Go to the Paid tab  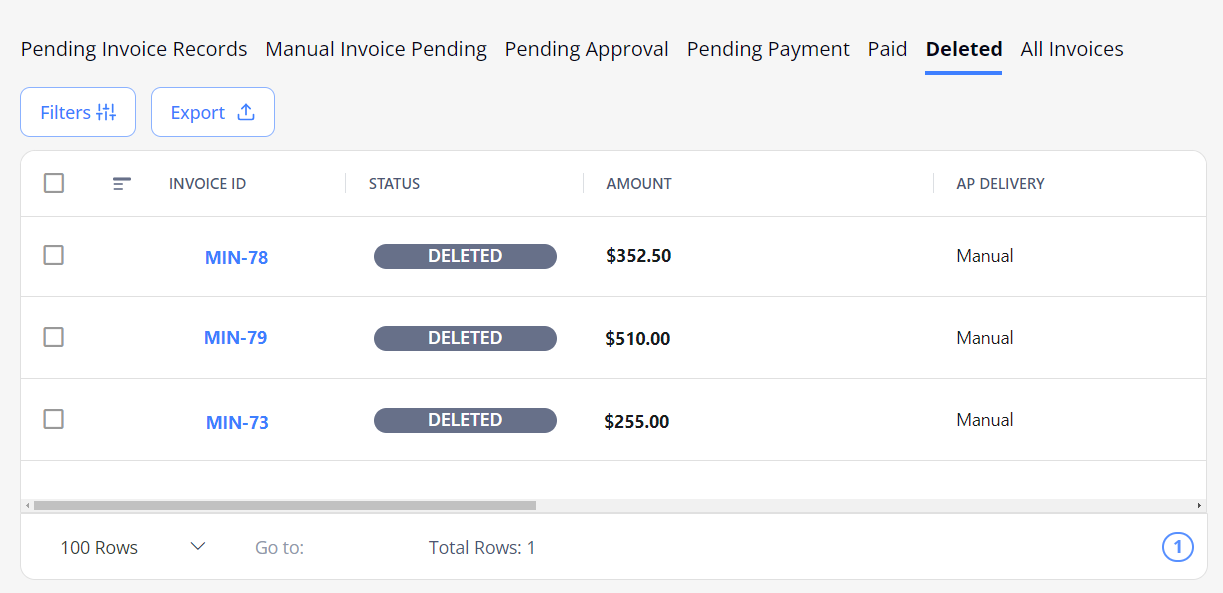click(888, 49)
